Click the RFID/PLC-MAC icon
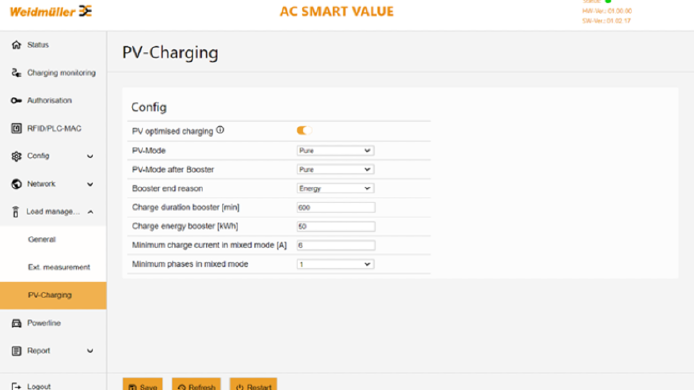694x390 pixels. (x=16, y=128)
